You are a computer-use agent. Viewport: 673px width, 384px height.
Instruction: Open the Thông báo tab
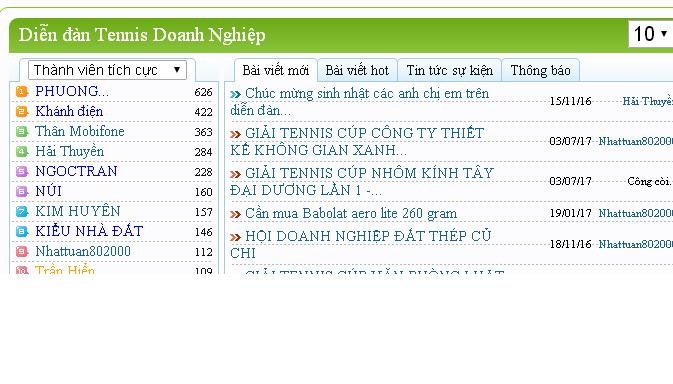coord(540,70)
